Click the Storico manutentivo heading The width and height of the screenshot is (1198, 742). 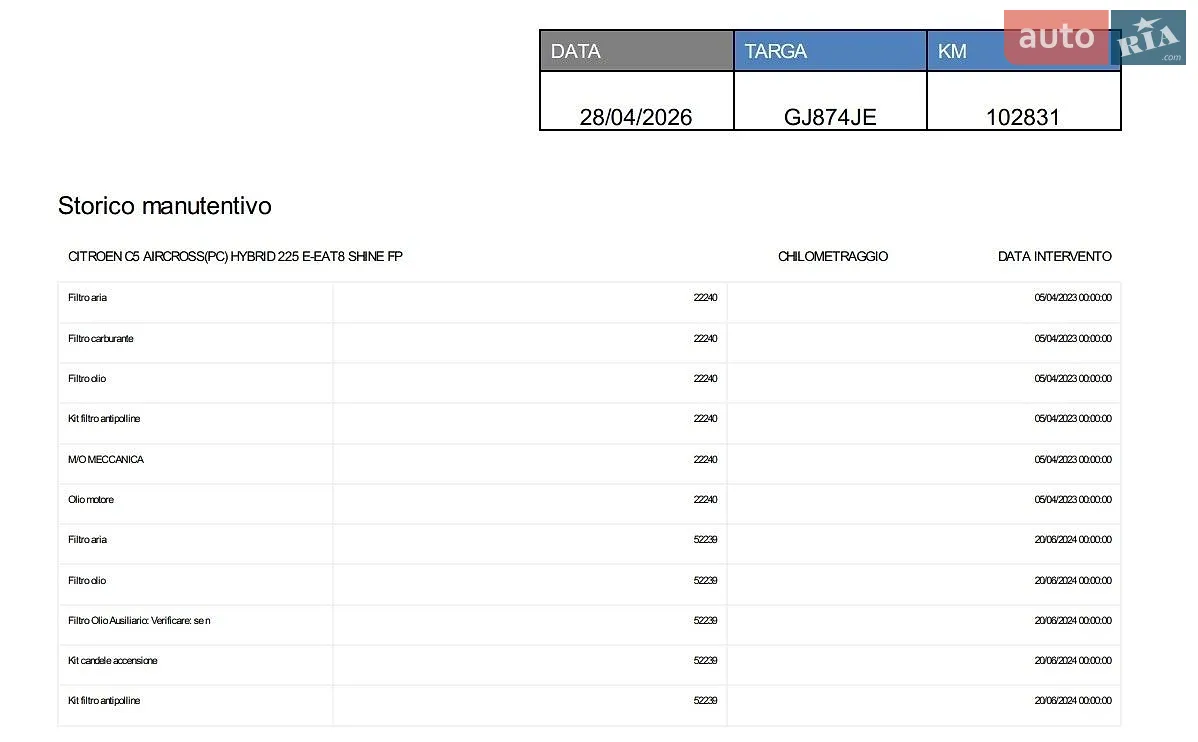coord(164,206)
